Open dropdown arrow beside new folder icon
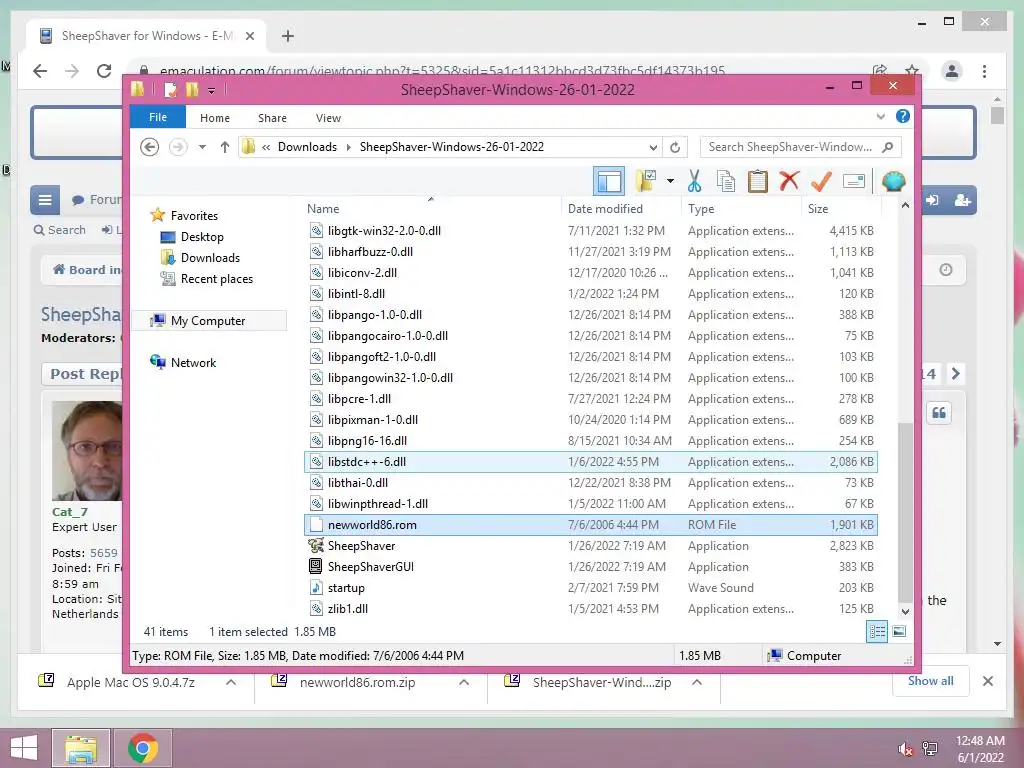The height and width of the screenshot is (768, 1024). [x=670, y=181]
